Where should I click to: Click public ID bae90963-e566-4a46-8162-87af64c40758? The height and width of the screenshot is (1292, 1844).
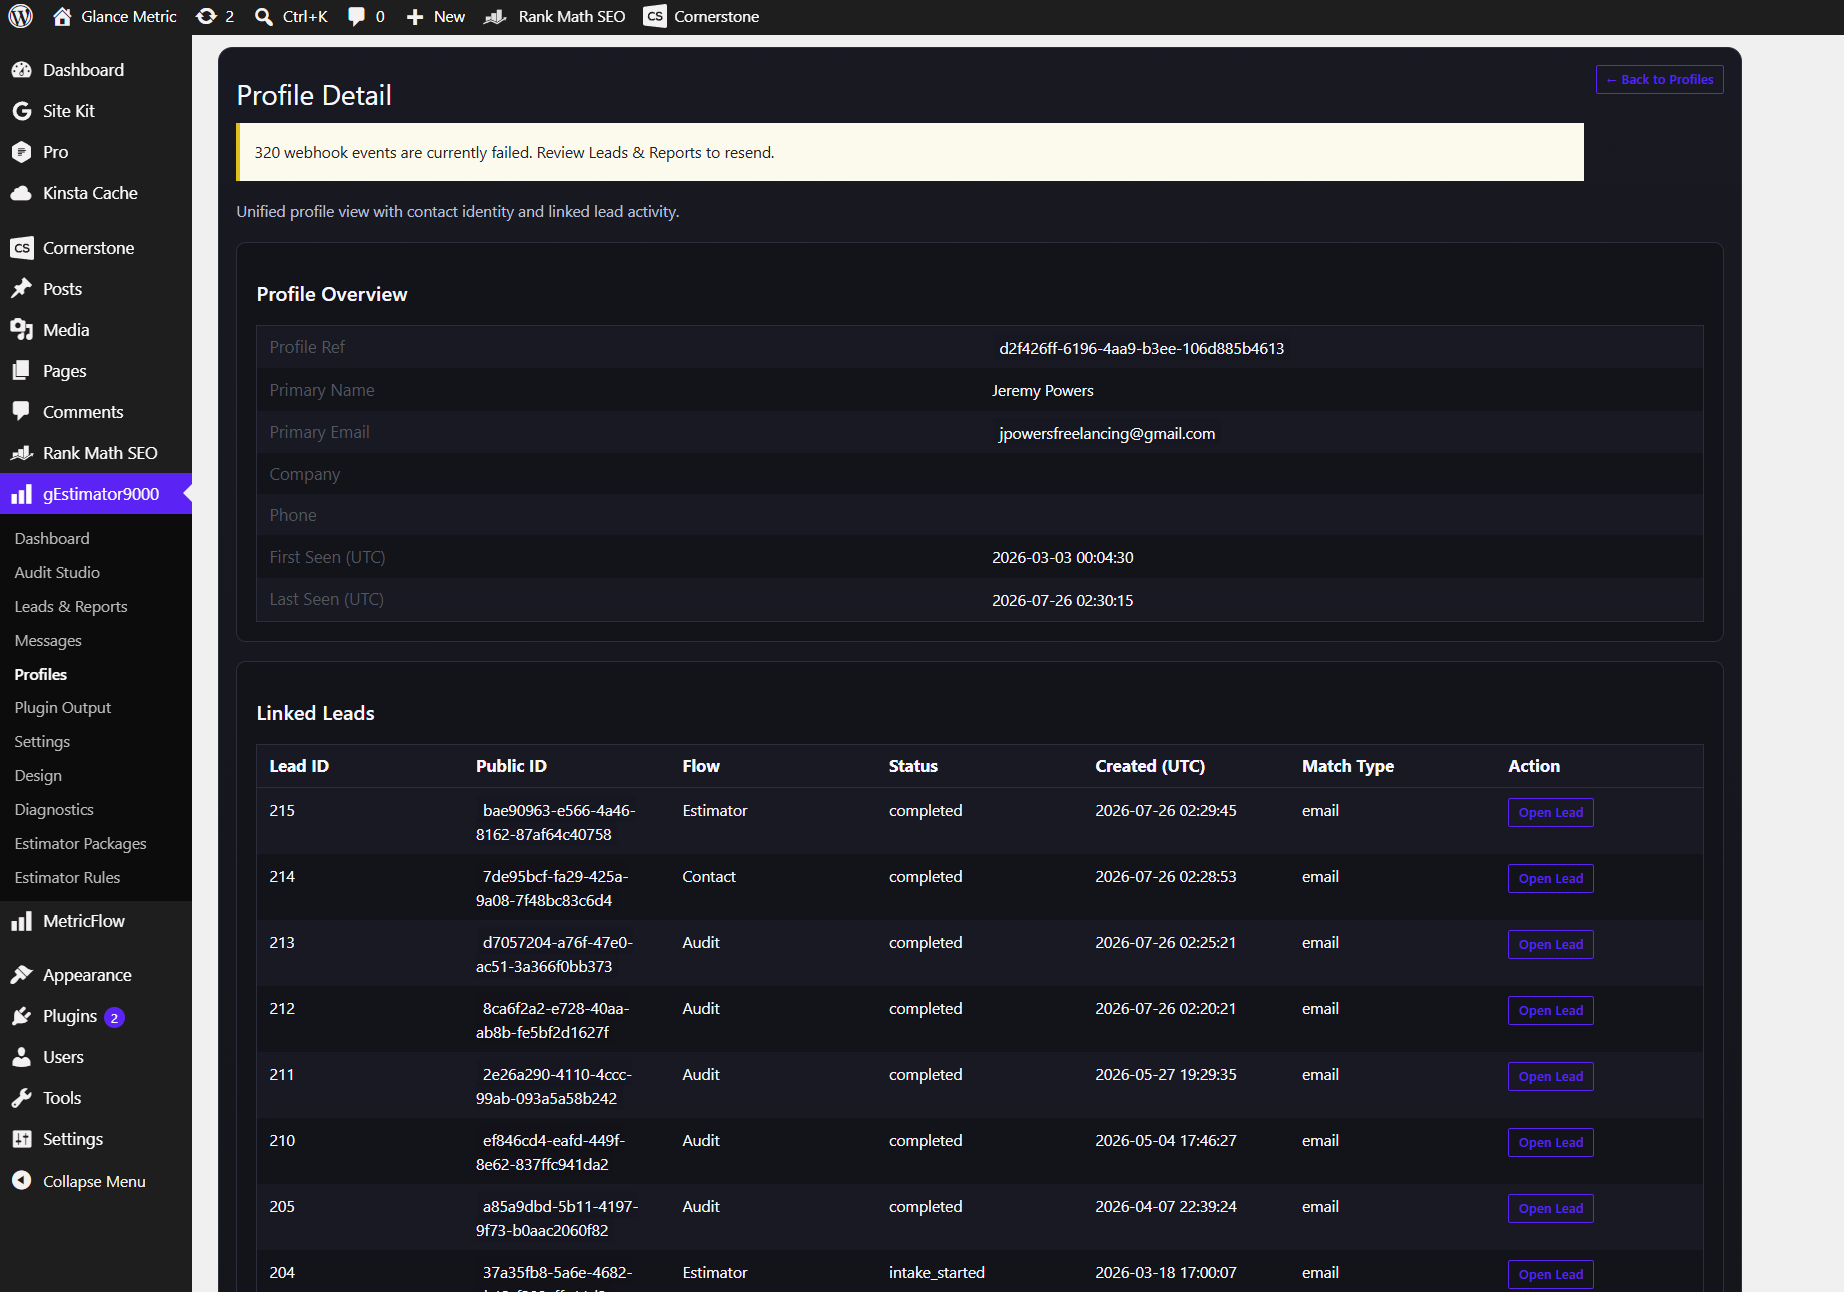pyautogui.click(x=556, y=823)
